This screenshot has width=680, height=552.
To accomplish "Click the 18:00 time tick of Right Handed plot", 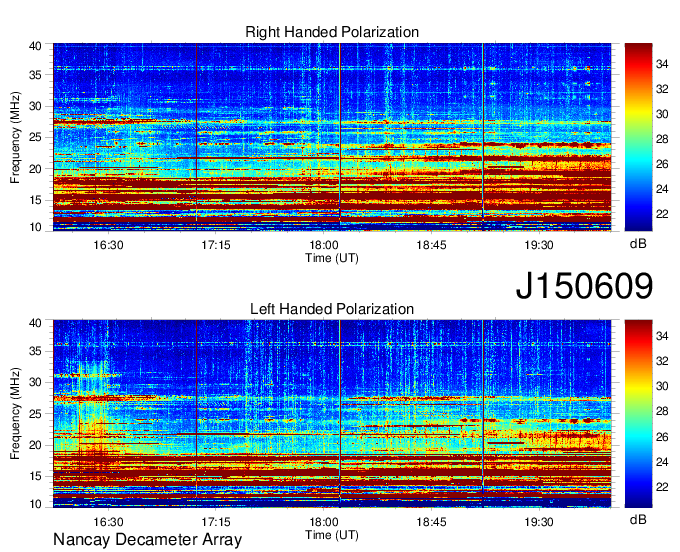I will coord(324,245).
